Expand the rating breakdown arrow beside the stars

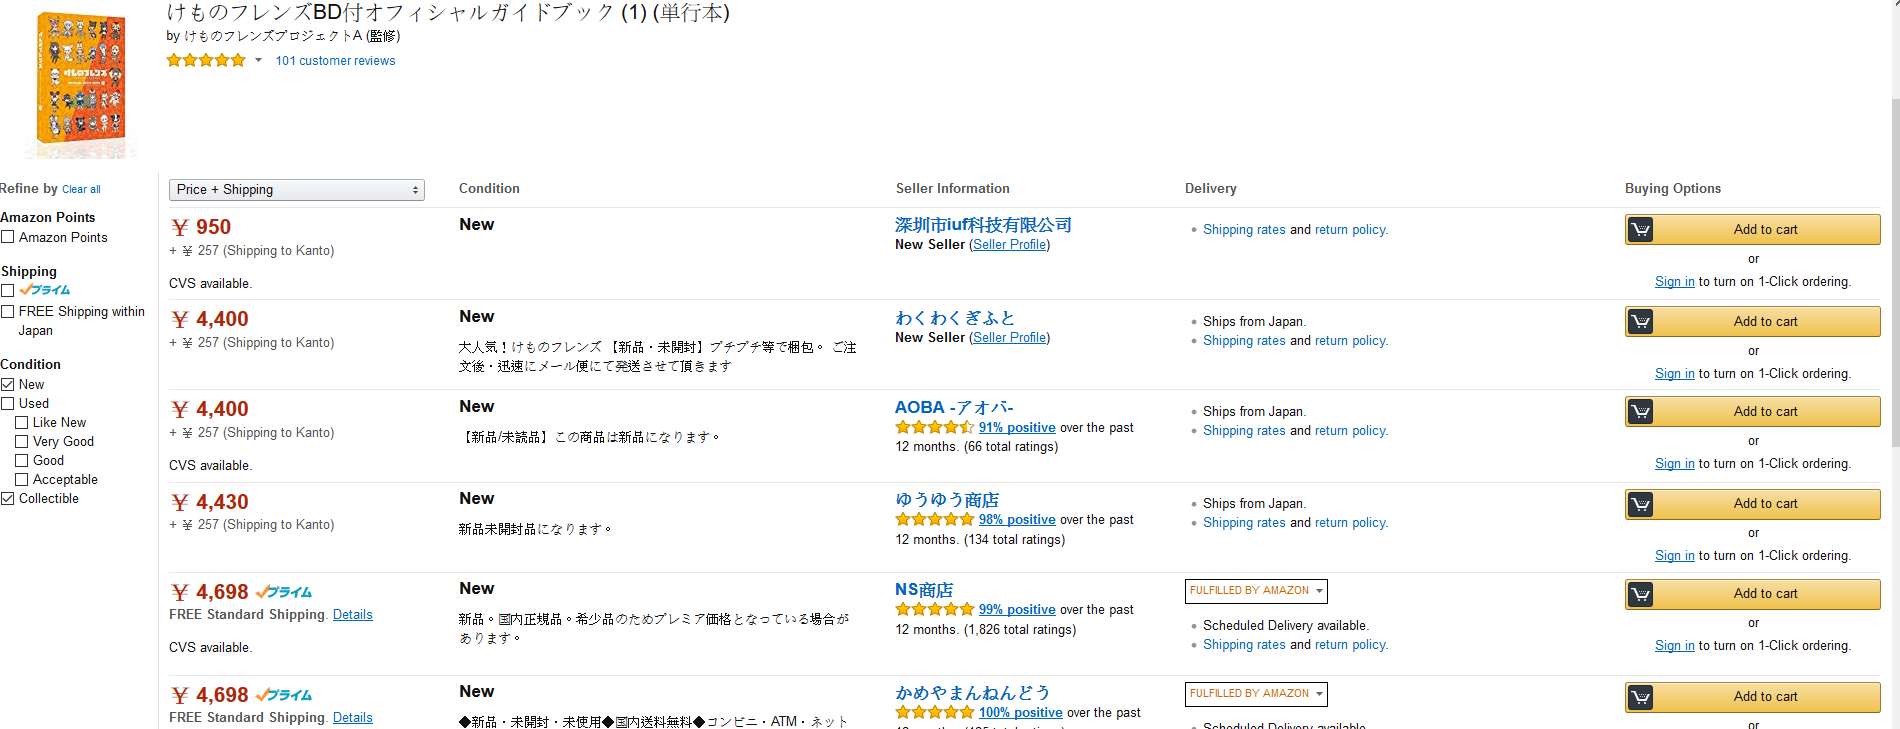click(258, 60)
